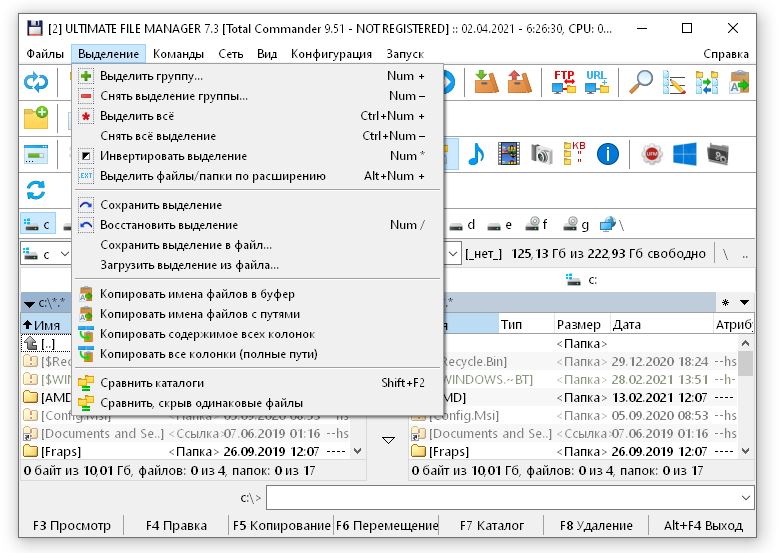Screen dimensions: 783x553
Task: Click the blue information icon
Action: pyautogui.click(x=607, y=154)
